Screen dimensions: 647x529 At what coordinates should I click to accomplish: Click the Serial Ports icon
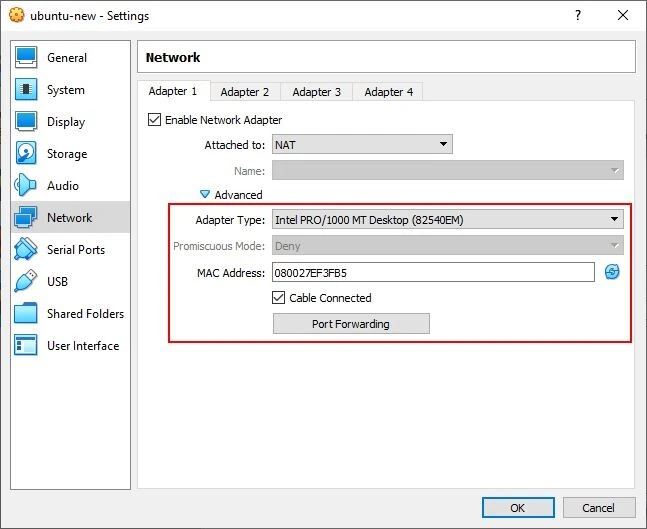27,250
